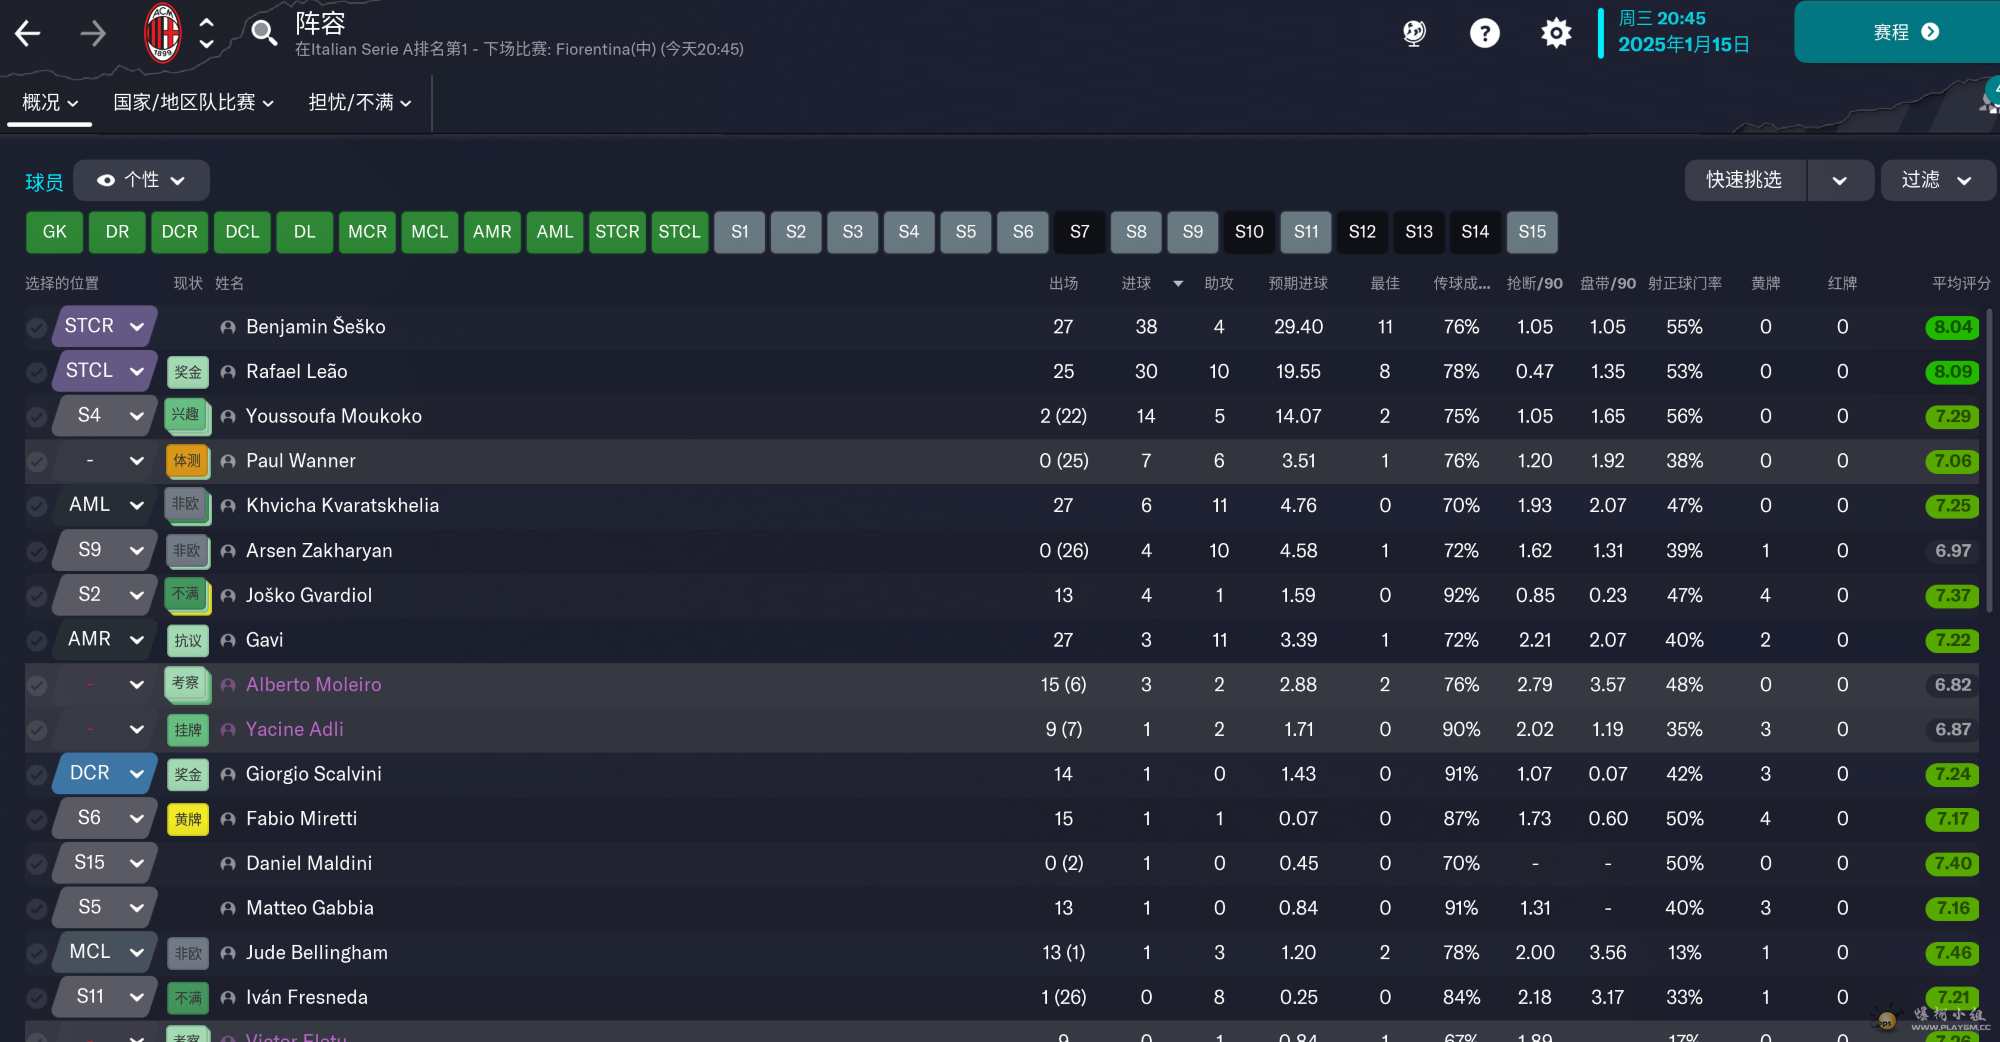Open the AC Milan club badge
Screen dimensions: 2000x1042
tap(162, 33)
